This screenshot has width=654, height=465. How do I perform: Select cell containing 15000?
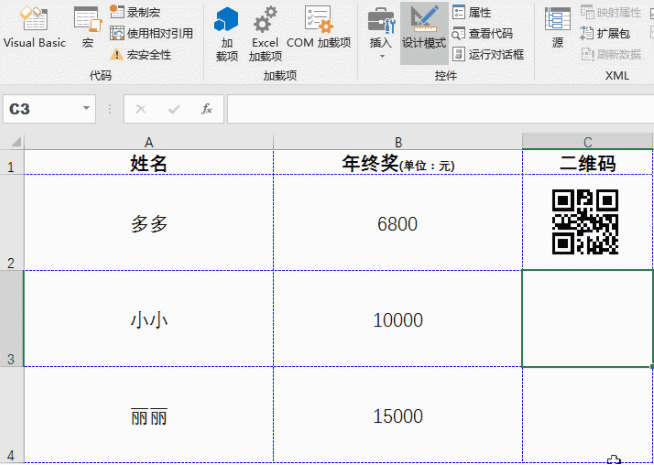tap(398, 415)
